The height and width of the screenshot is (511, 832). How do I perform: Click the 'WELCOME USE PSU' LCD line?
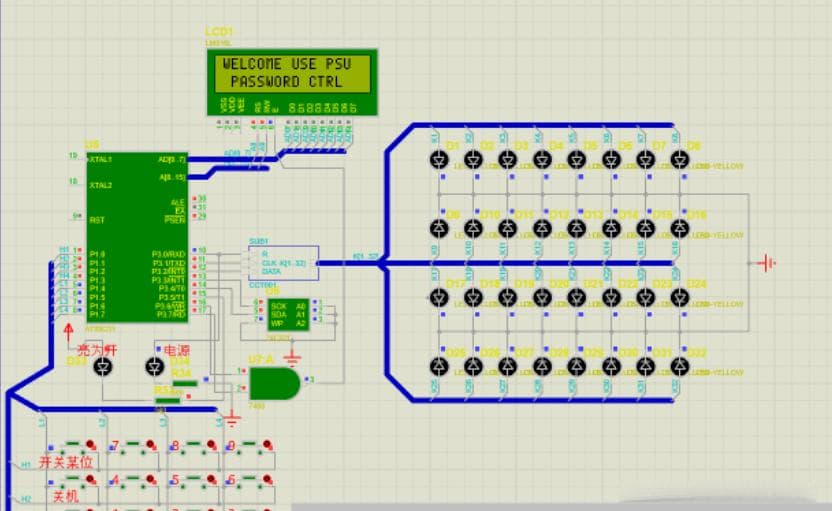287,64
